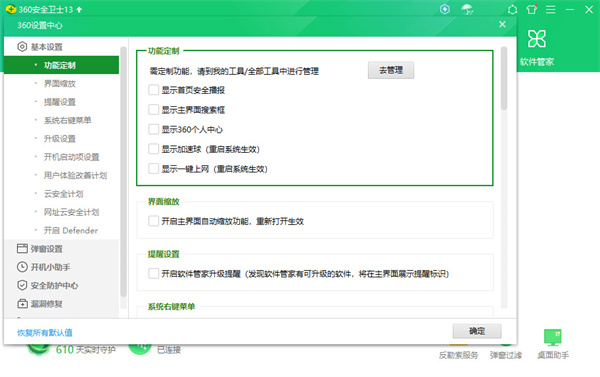The height and width of the screenshot is (377, 600).
Task: Click the 提醒设置 section heading in content
Action: (x=163, y=254)
